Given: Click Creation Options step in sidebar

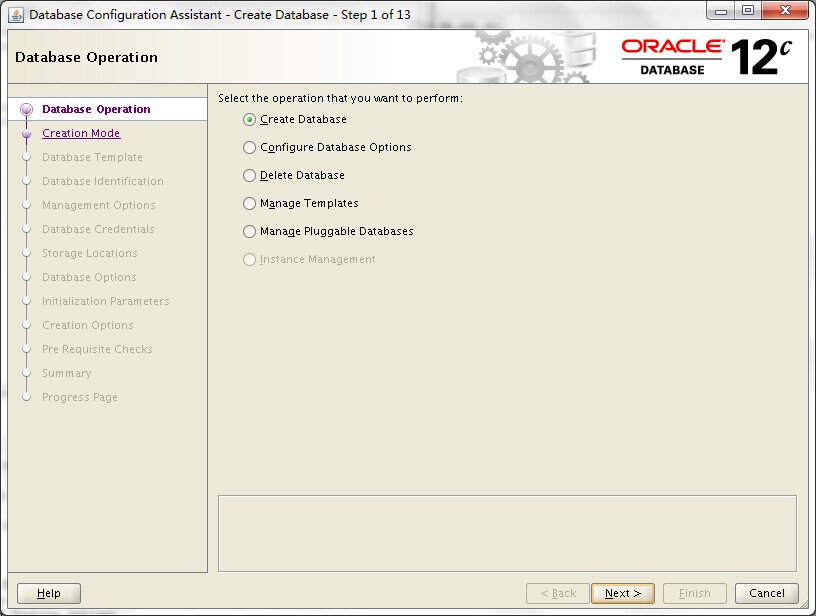Looking at the screenshot, I should coord(87,325).
